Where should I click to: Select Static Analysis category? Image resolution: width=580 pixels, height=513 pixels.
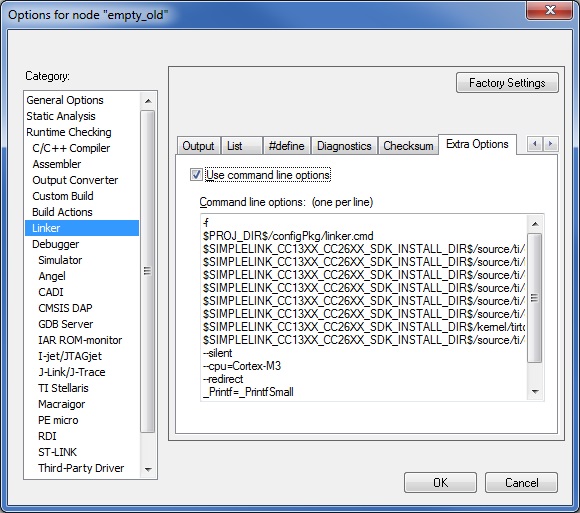[x=61, y=116]
